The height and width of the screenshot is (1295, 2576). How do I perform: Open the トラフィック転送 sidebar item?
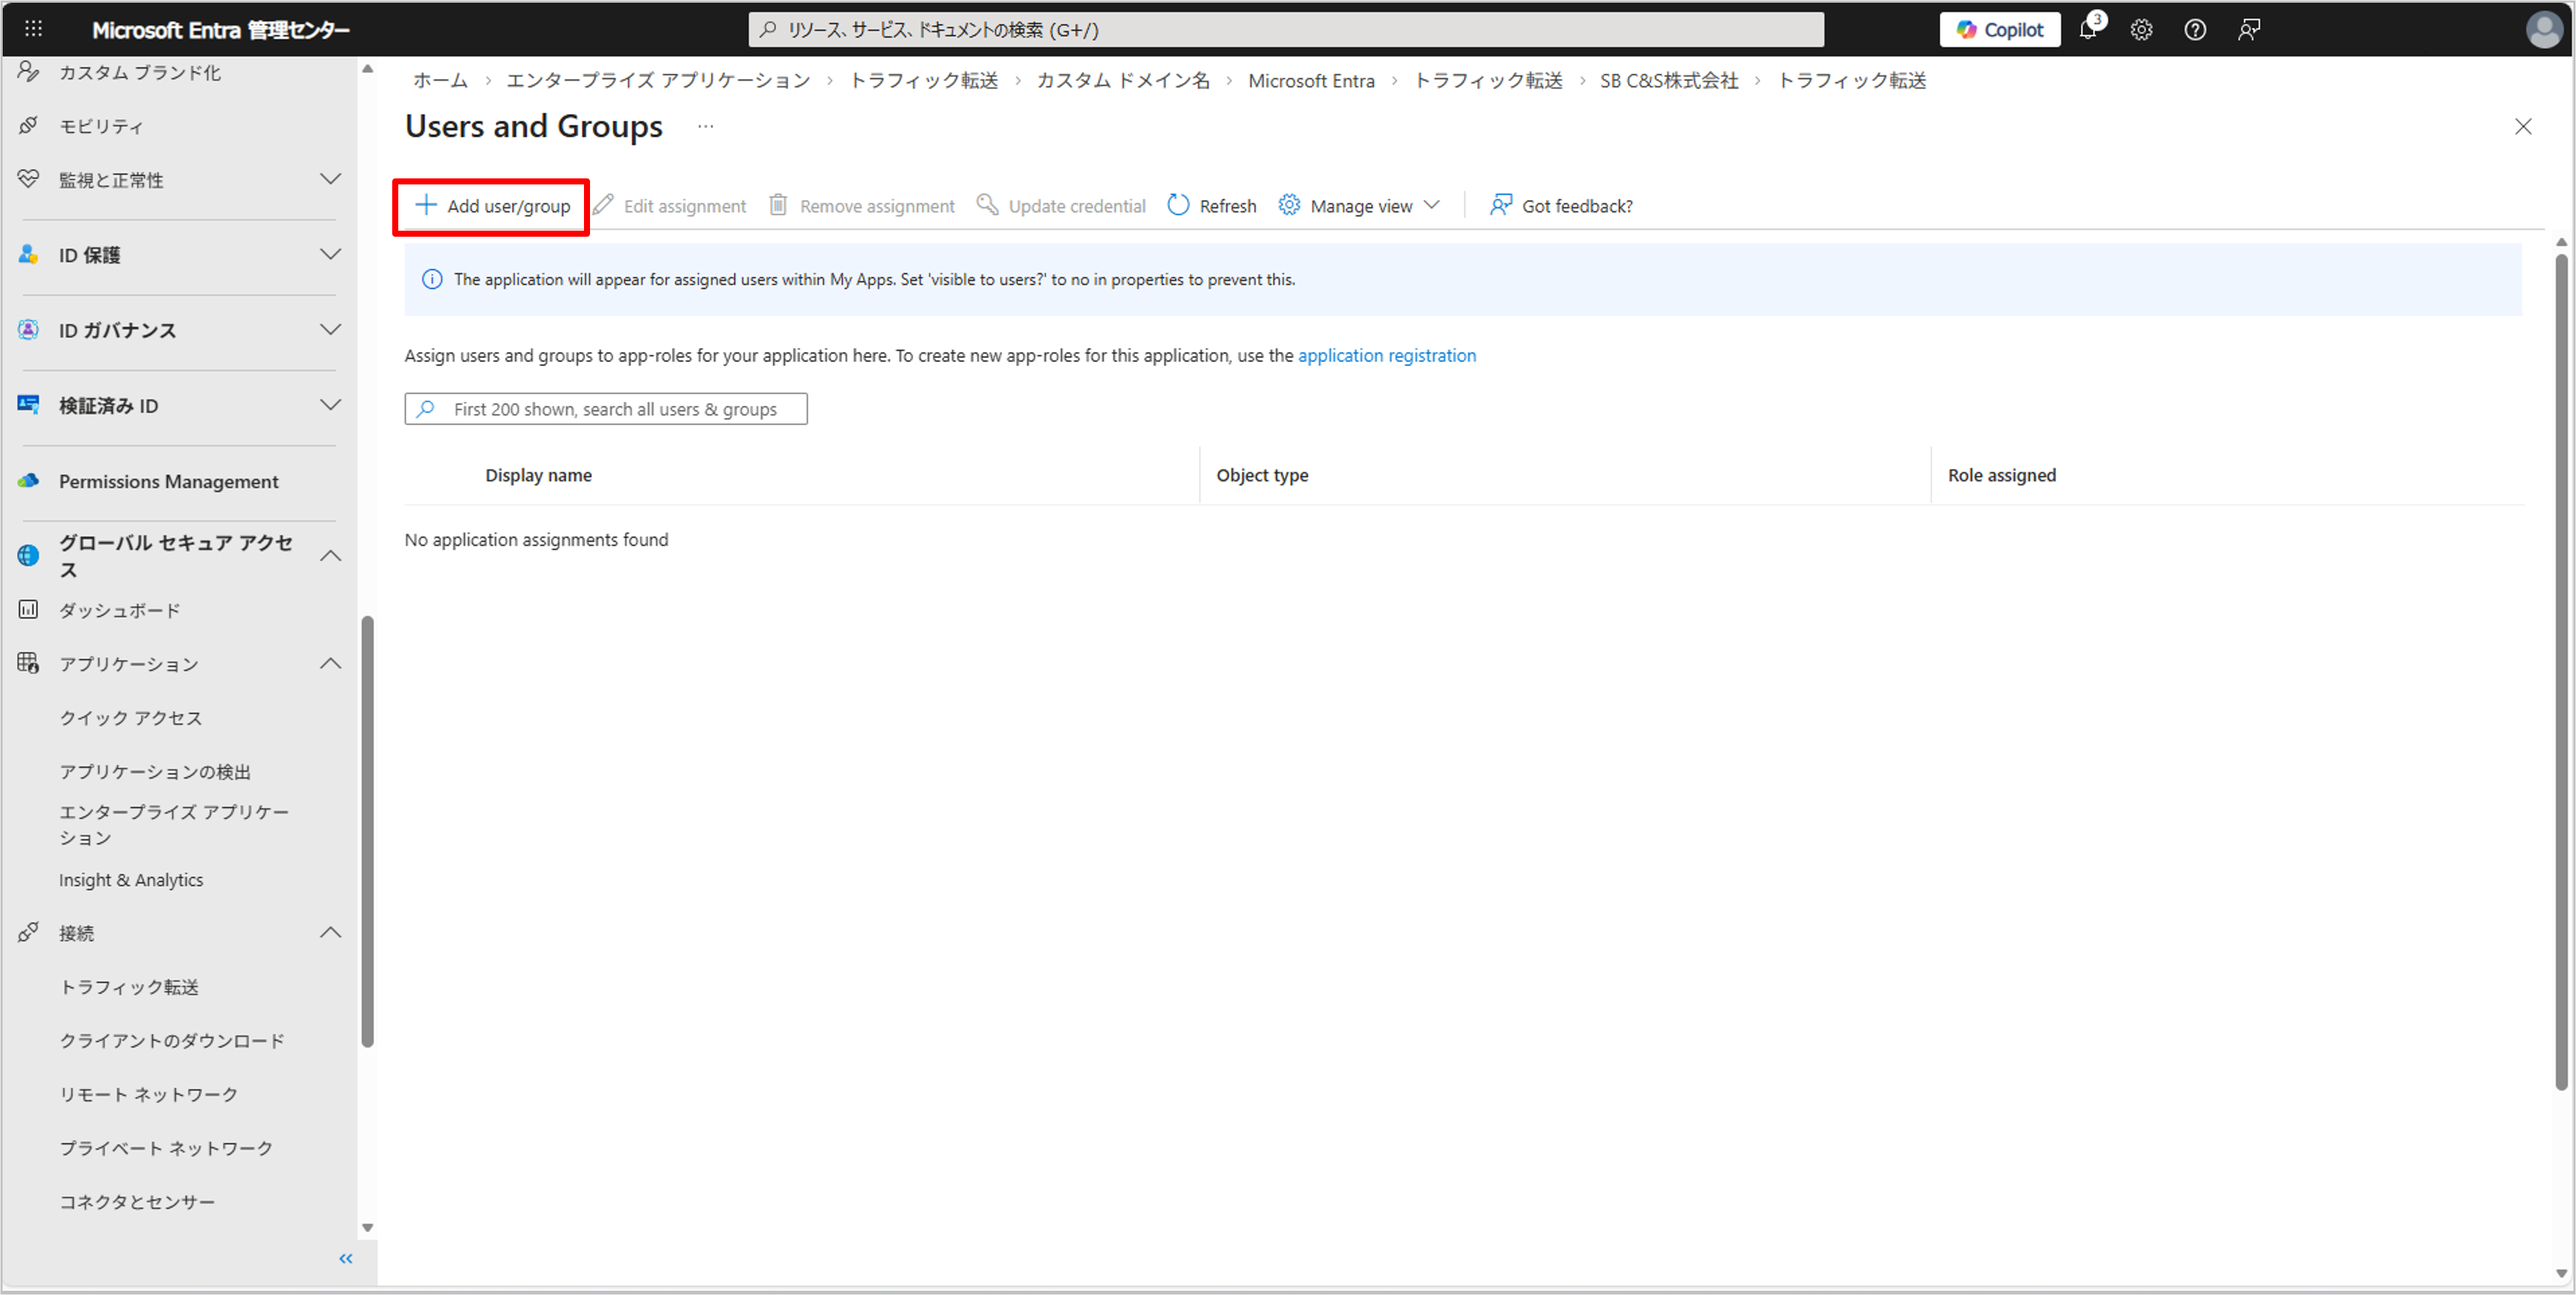pyautogui.click(x=129, y=987)
